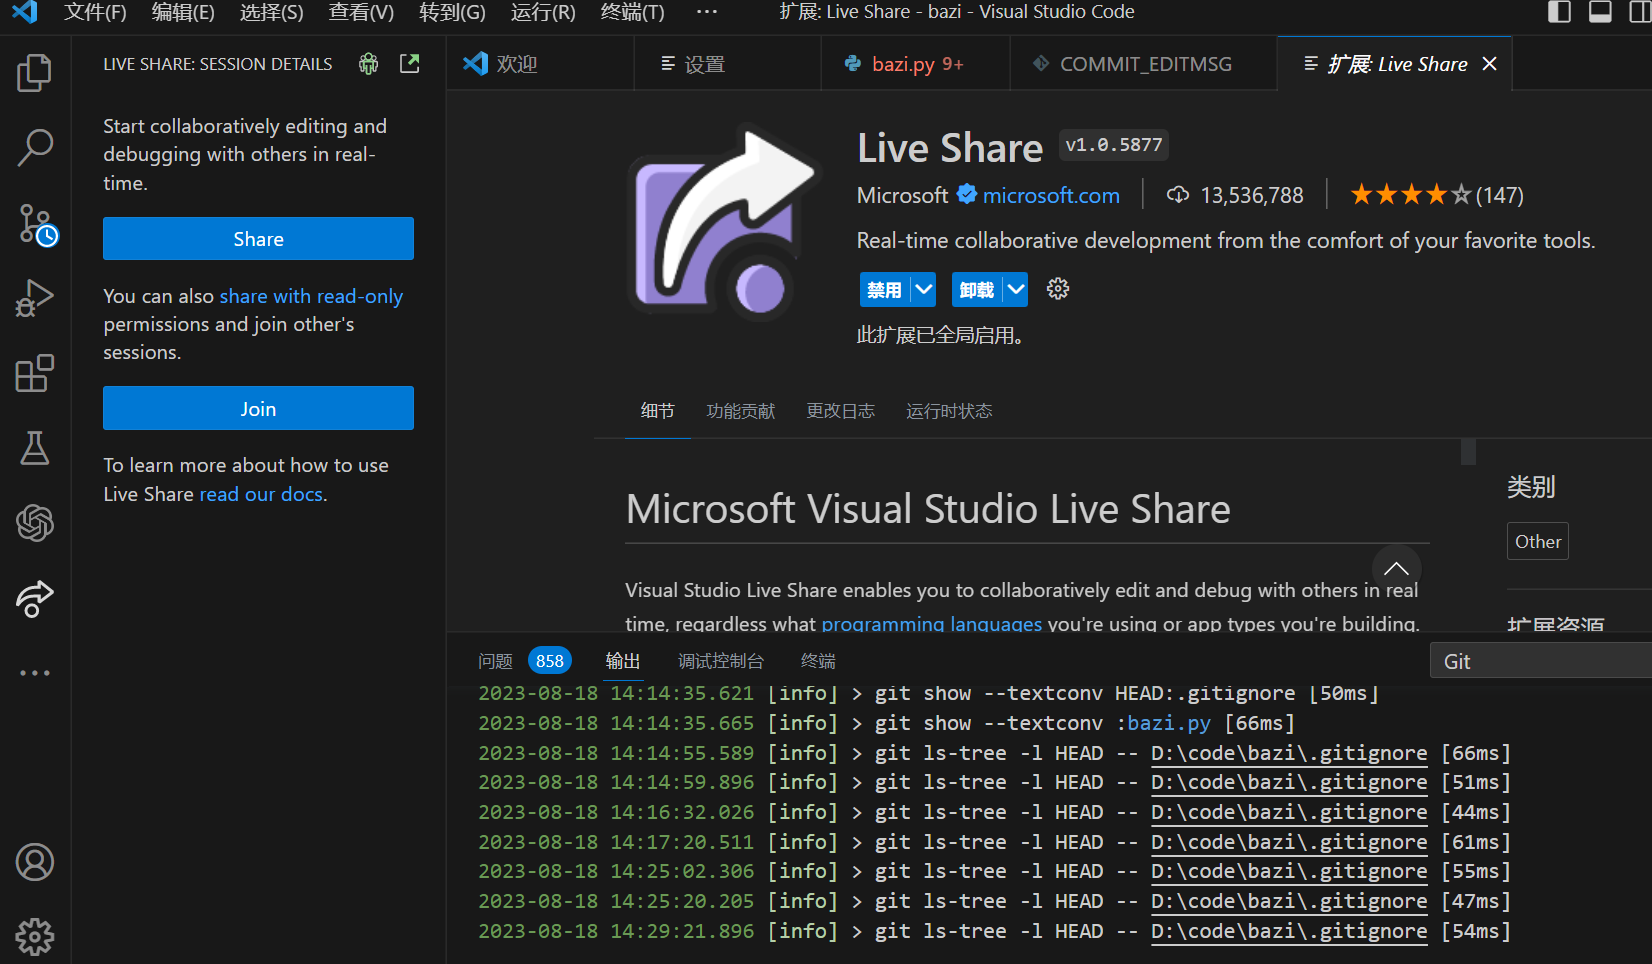Select the 更改日志 tab
The image size is (1652, 964).
[x=841, y=411]
